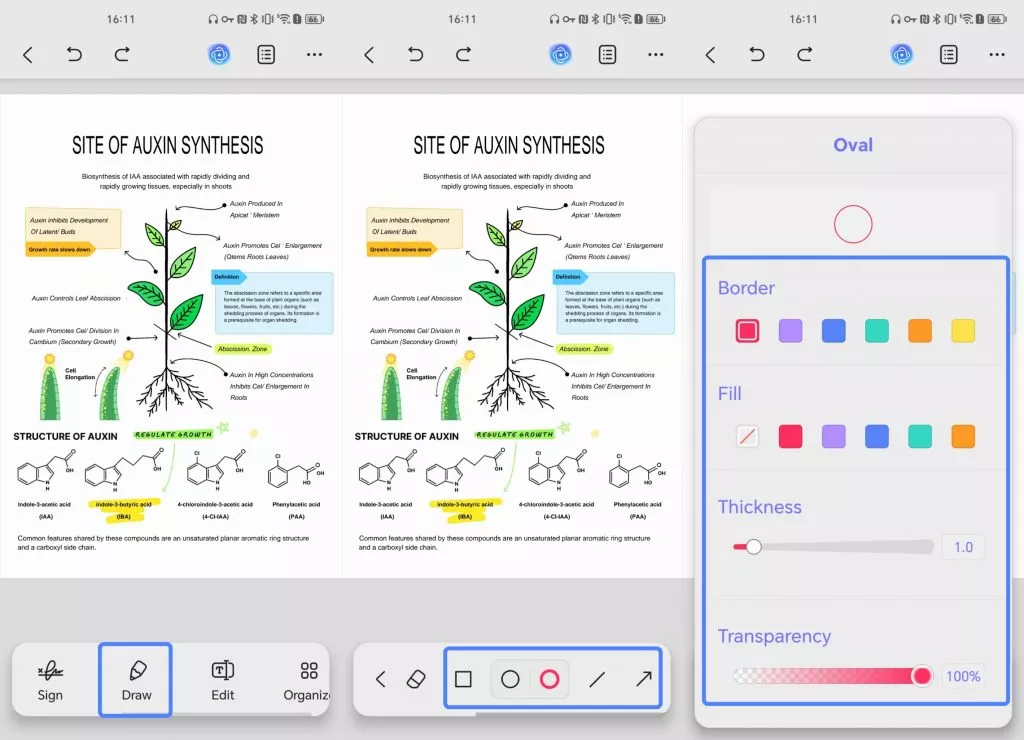Open the AI assistant icon in the left screen
The image size is (1024, 740).
pyautogui.click(x=219, y=54)
